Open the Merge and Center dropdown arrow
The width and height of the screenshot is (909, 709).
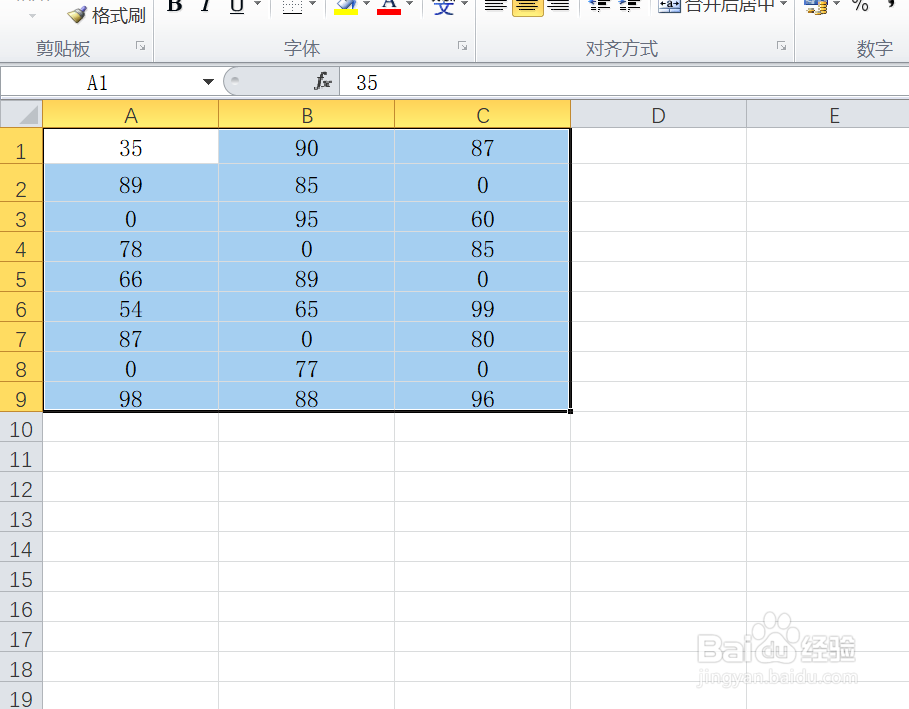pos(784,5)
